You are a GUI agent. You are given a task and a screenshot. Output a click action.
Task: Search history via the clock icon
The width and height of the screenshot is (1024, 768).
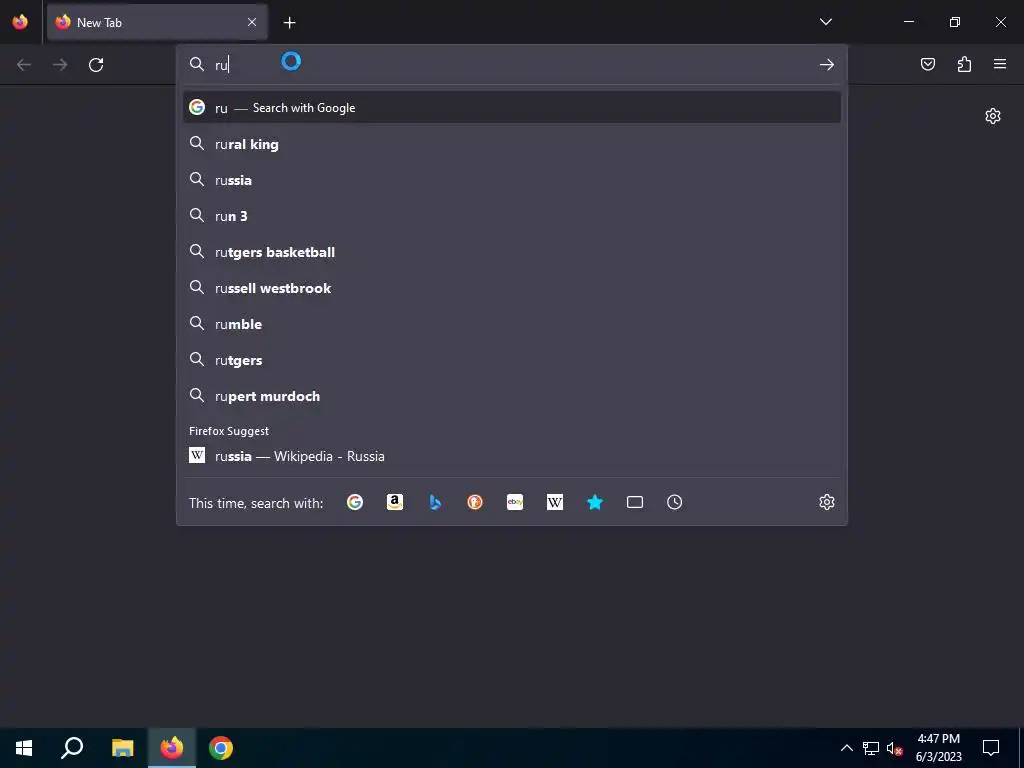point(675,502)
